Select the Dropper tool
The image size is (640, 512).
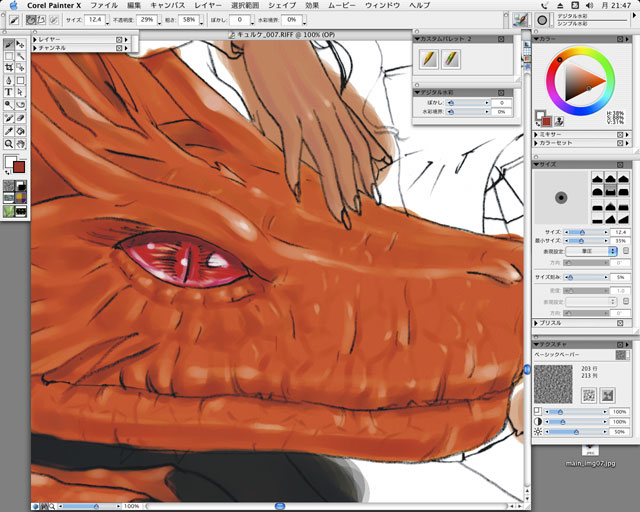9,131
